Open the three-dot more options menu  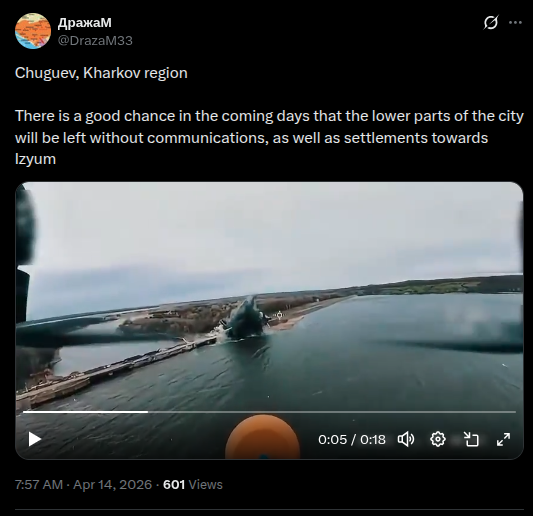(515, 23)
